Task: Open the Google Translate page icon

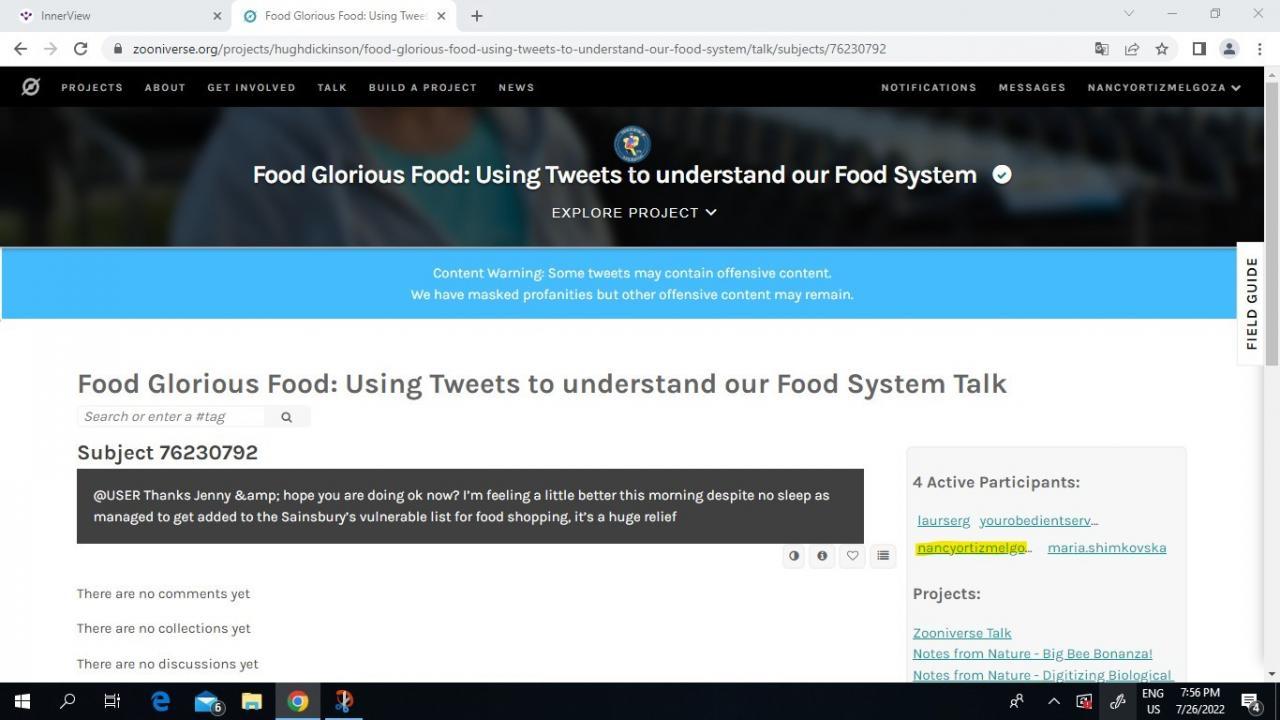Action: click(x=1102, y=48)
